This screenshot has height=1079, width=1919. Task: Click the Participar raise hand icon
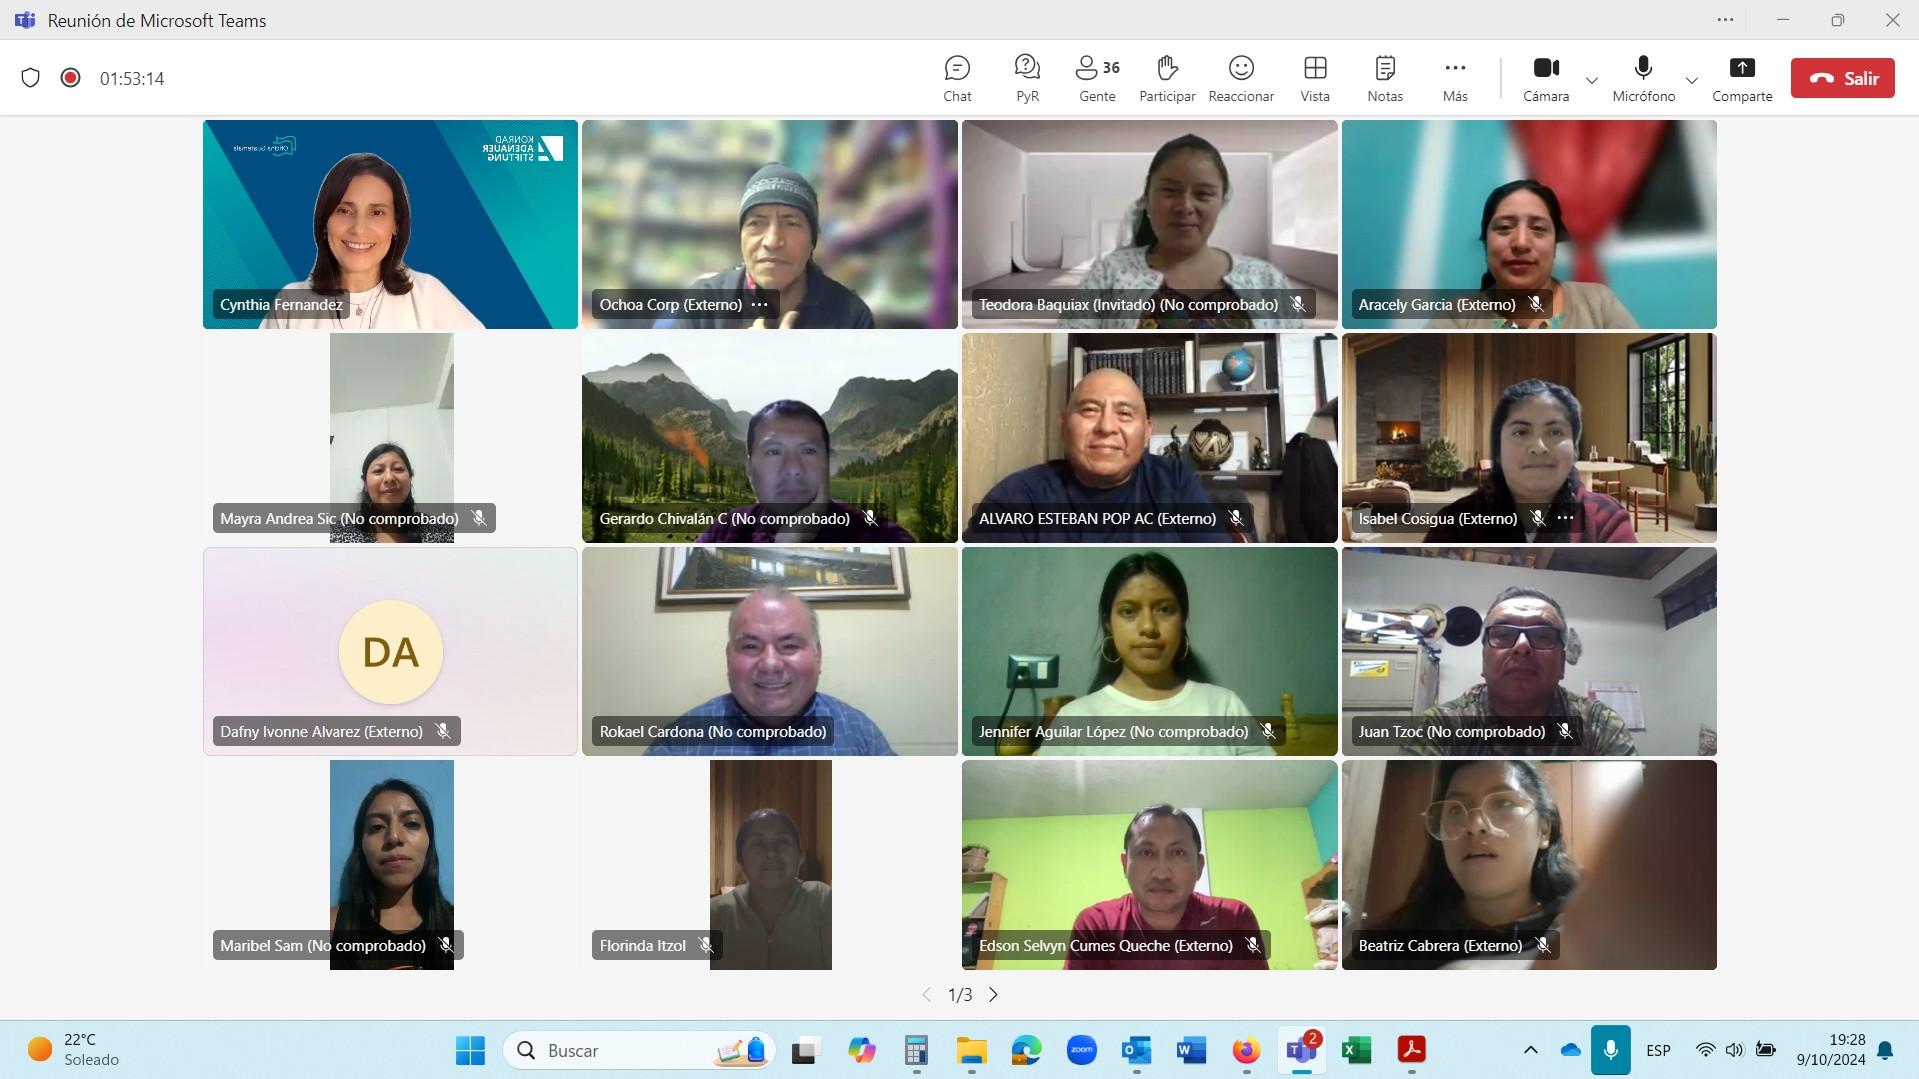(x=1167, y=78)
